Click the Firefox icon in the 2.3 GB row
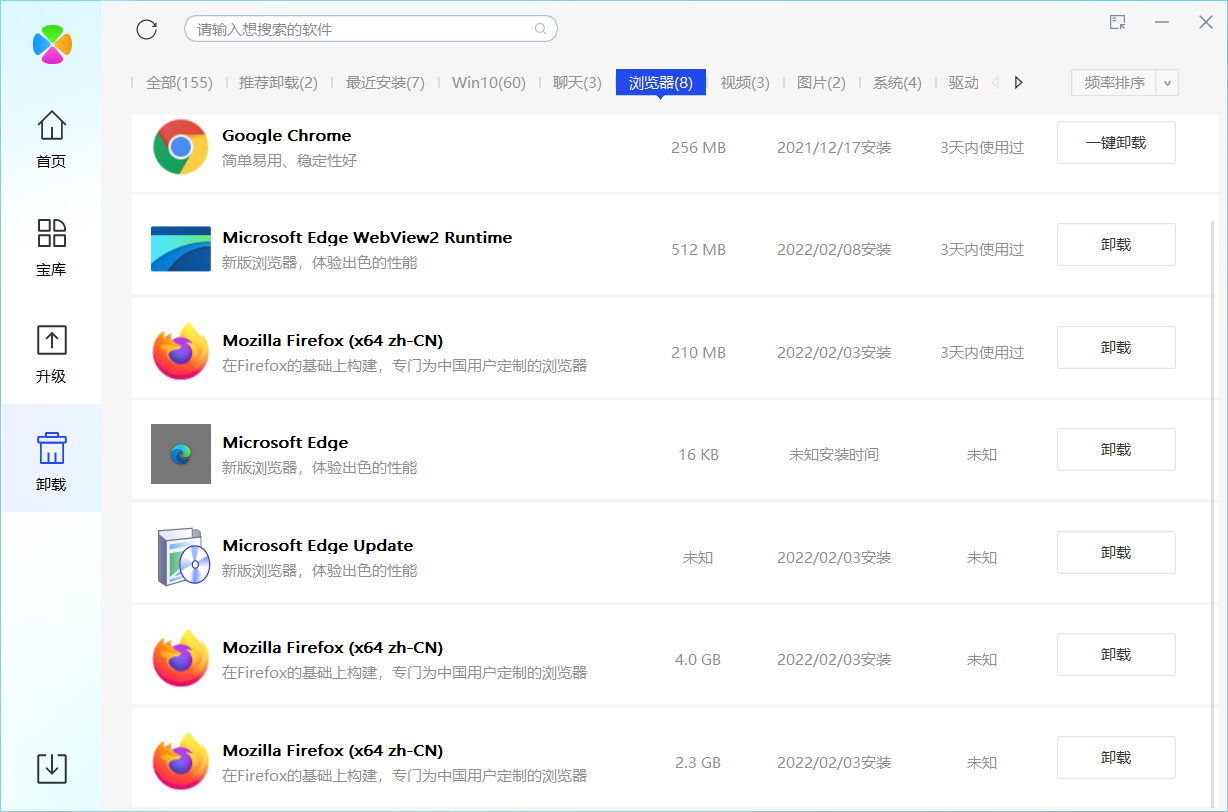The width and height of the screenshot is (1228, 812). tap(181, 762)
